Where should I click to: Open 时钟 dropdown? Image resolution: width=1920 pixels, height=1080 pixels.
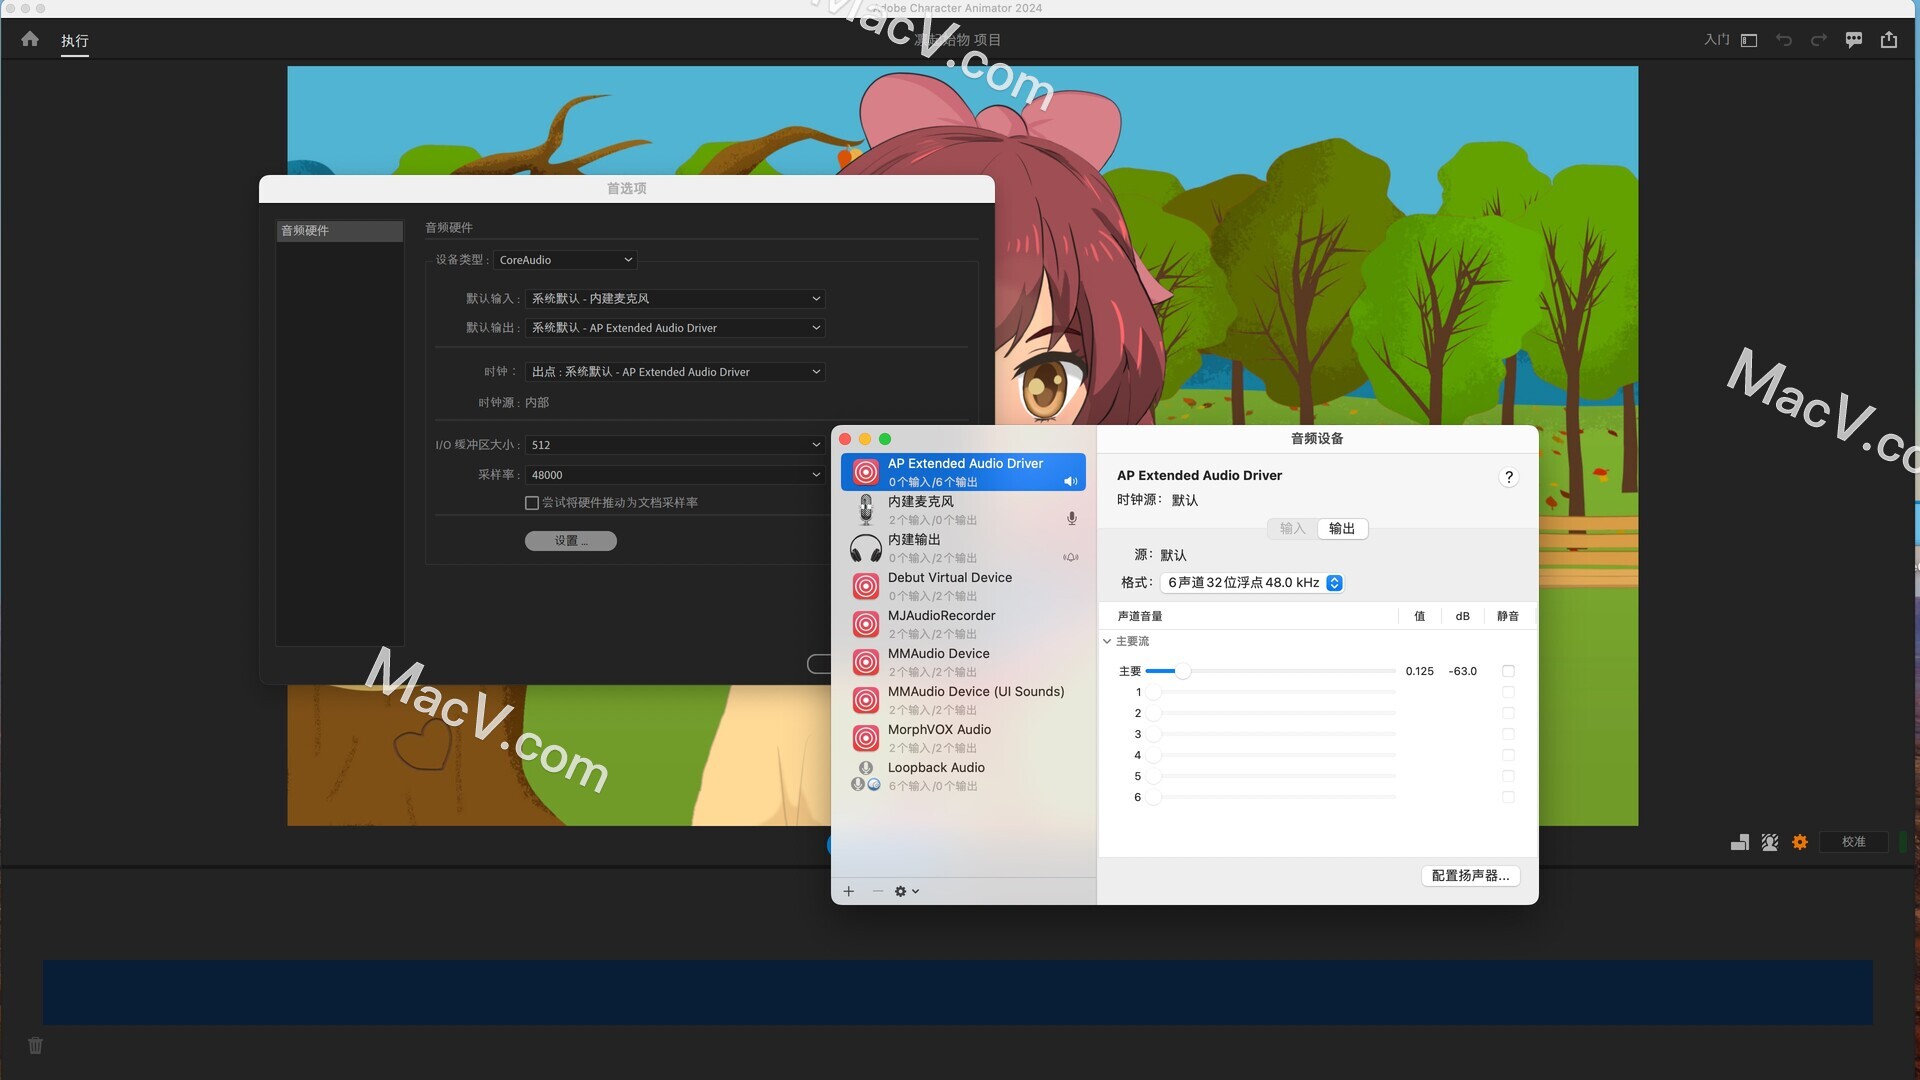point(675,372)
